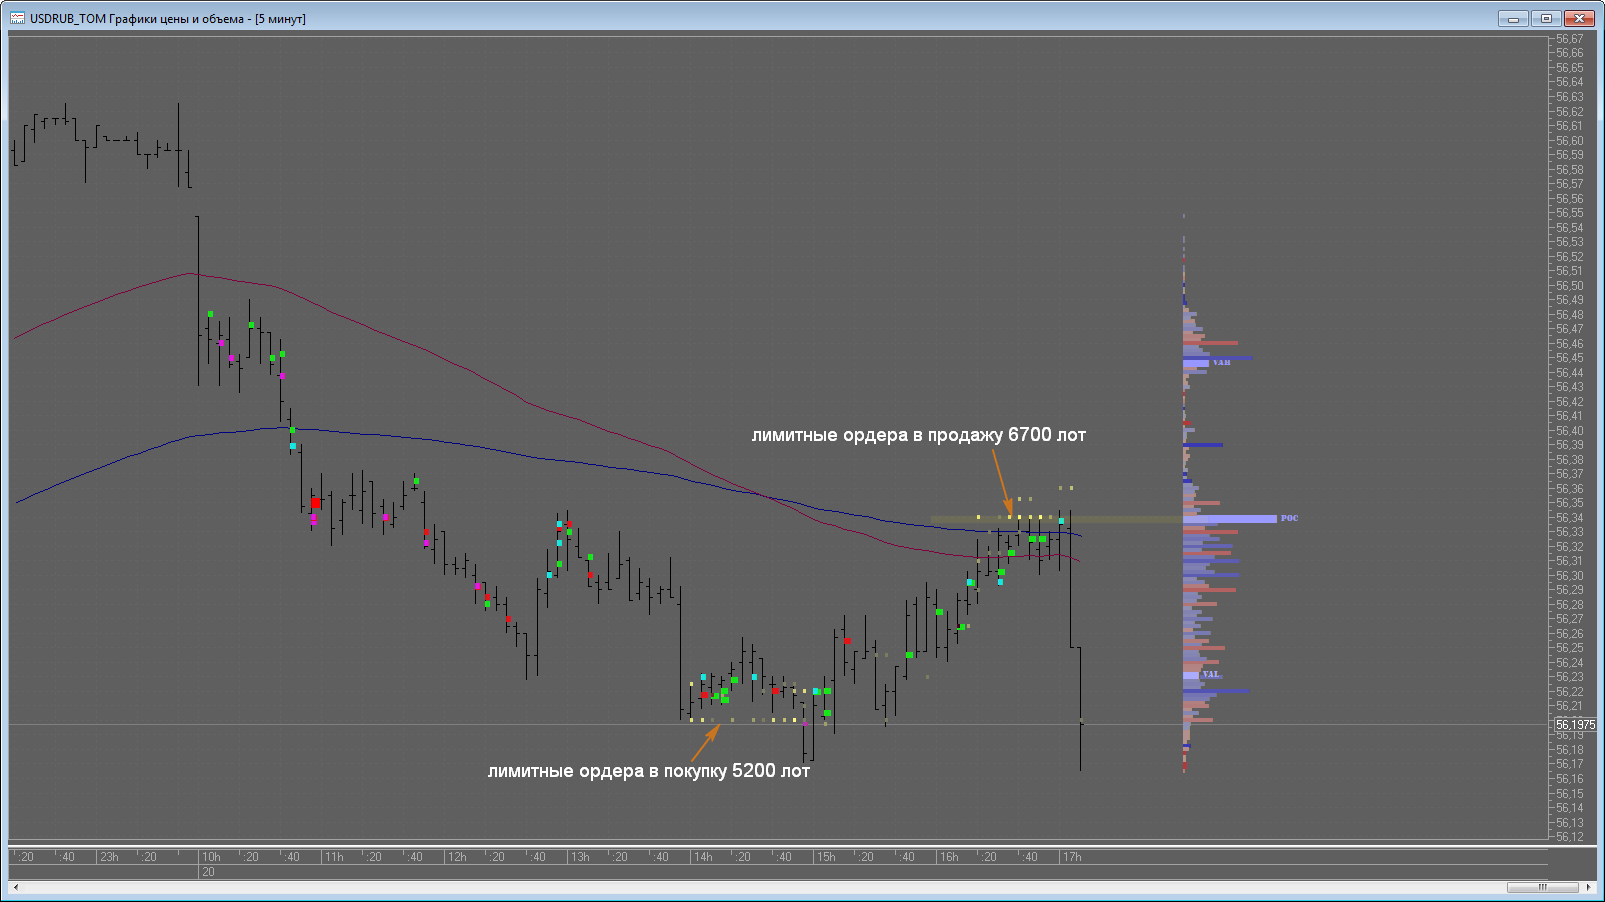The image size is (1605, 902).
Task: Click the buy limit orders 5200 annotation
Action: (648, 771)
